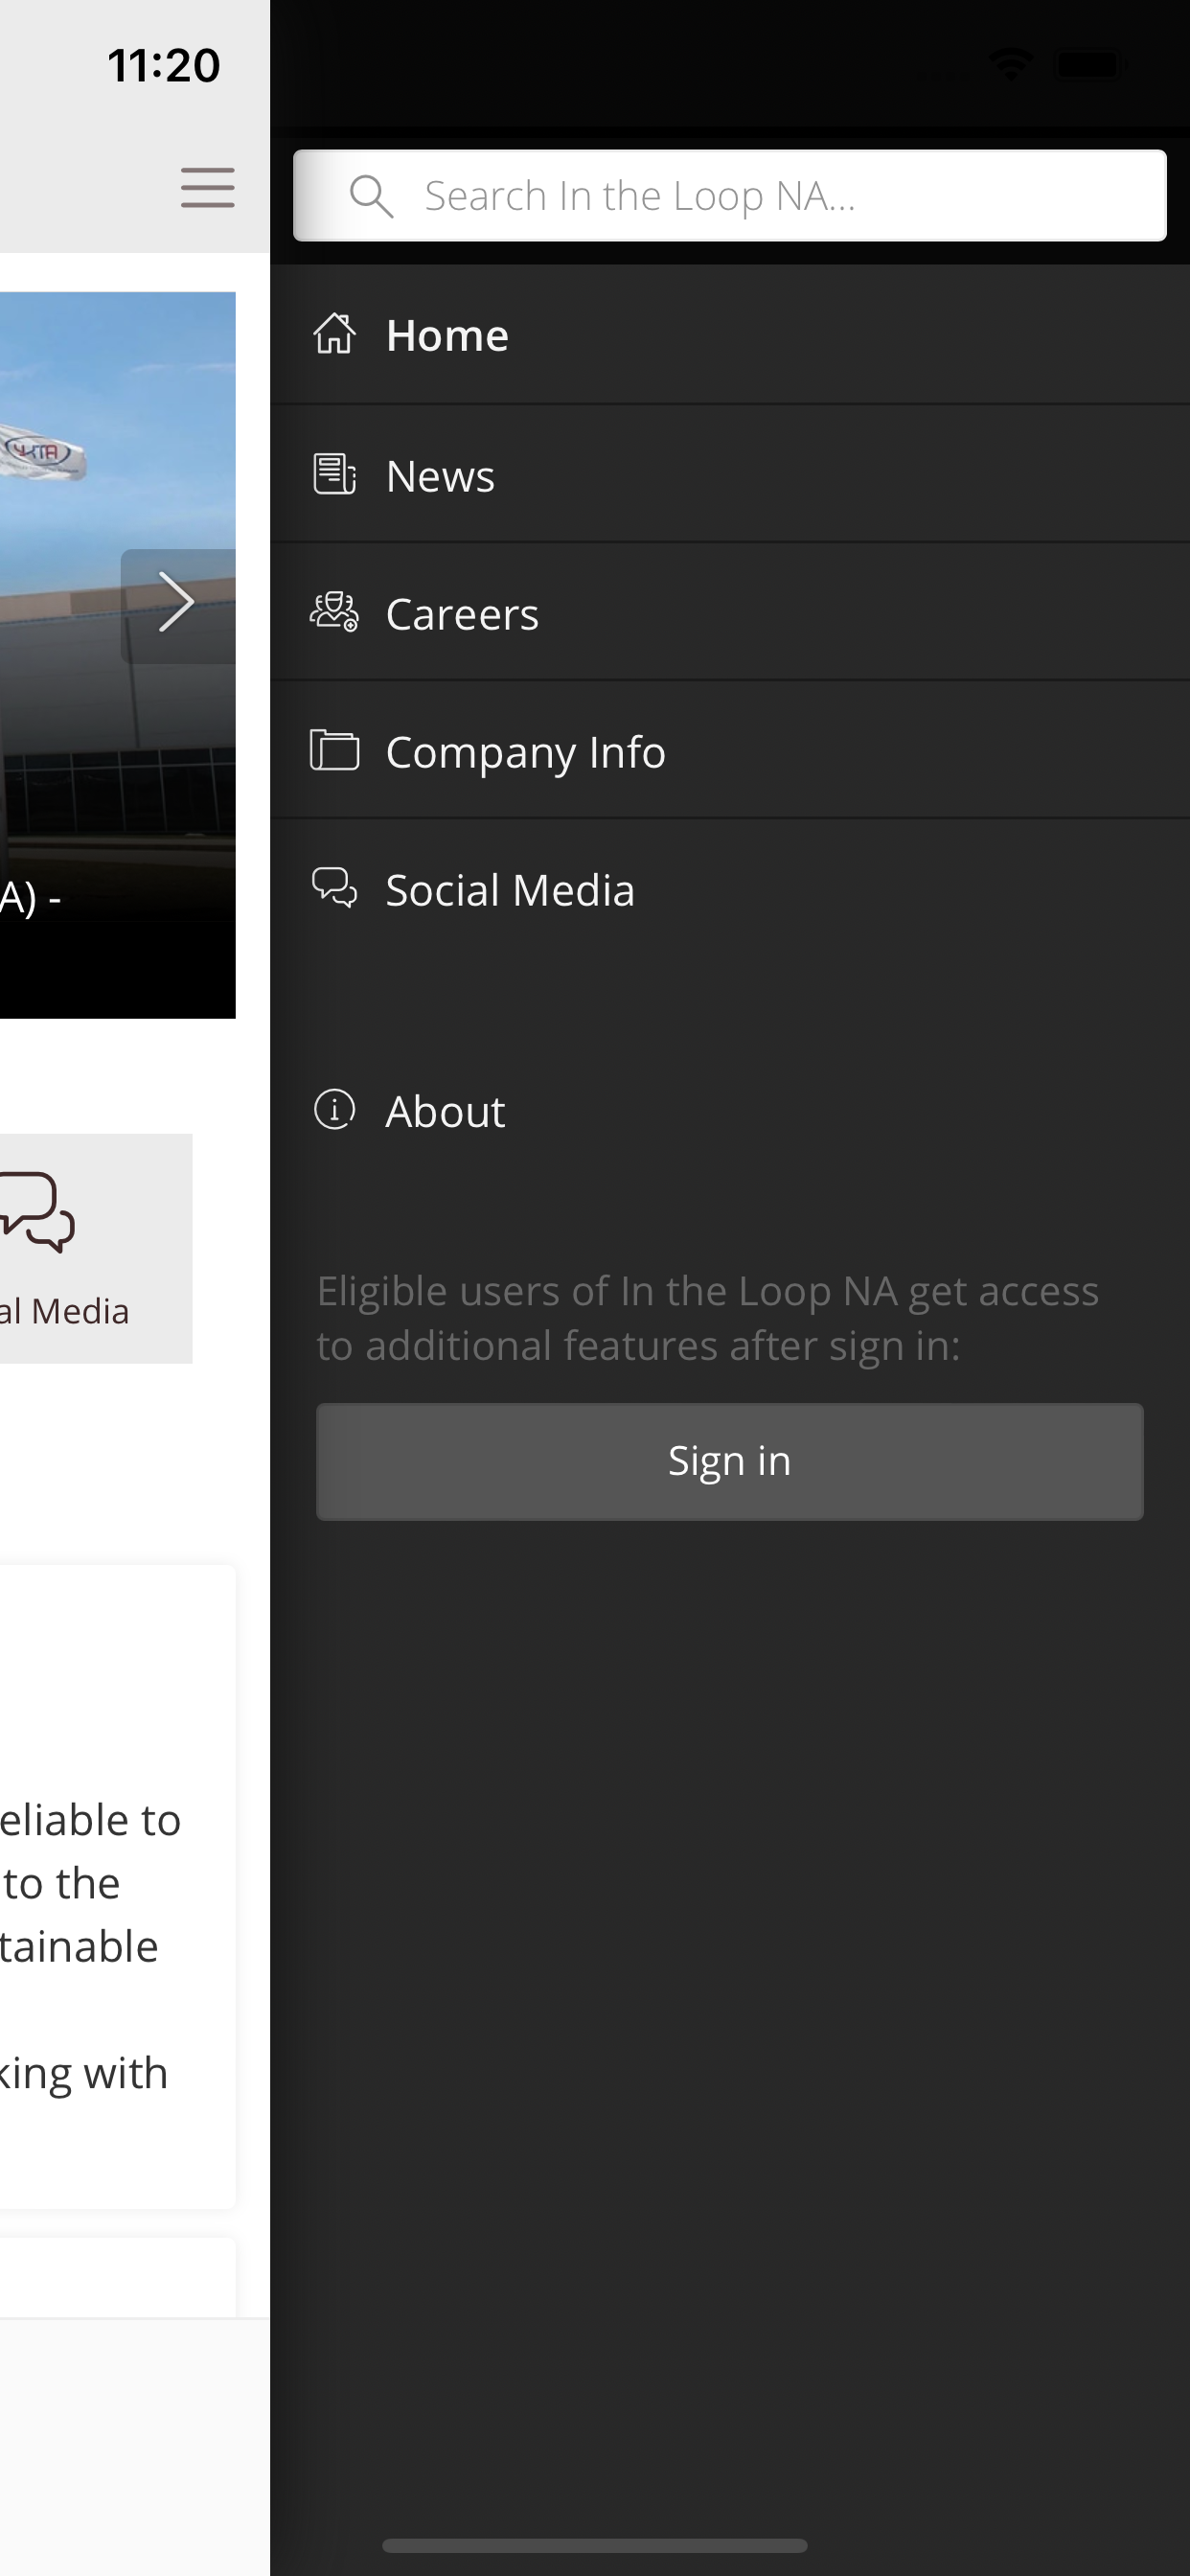
Task: Tap the hamburger menu icon
Action: click(207, 188)
